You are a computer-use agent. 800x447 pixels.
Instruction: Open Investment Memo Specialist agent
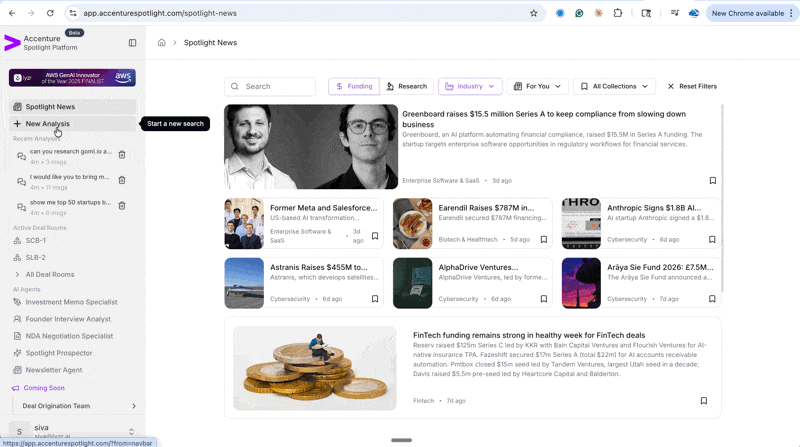coord(72,302)
